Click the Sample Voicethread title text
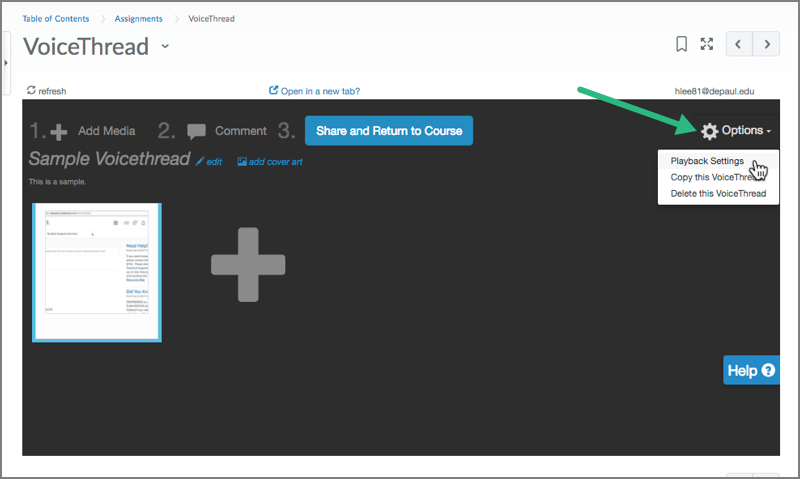The image size is (800, 479). pyautogui.click(x=109, y=159)
